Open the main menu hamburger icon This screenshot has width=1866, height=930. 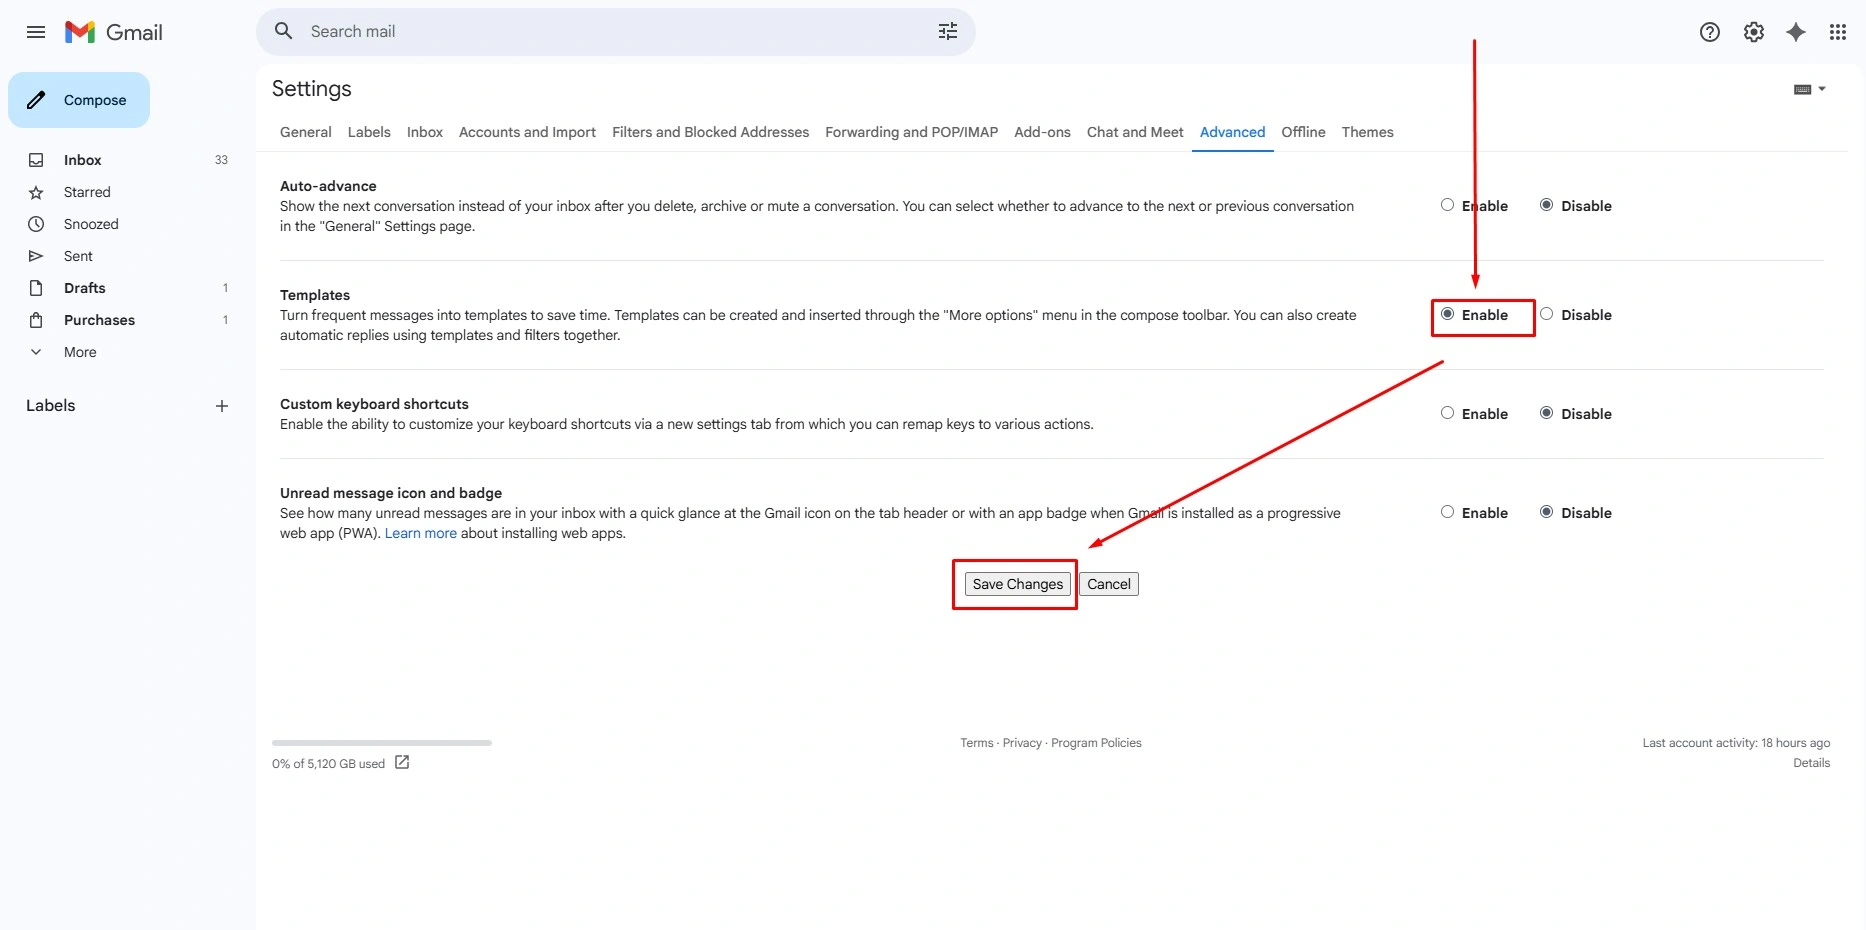click(x=36, y=32)
